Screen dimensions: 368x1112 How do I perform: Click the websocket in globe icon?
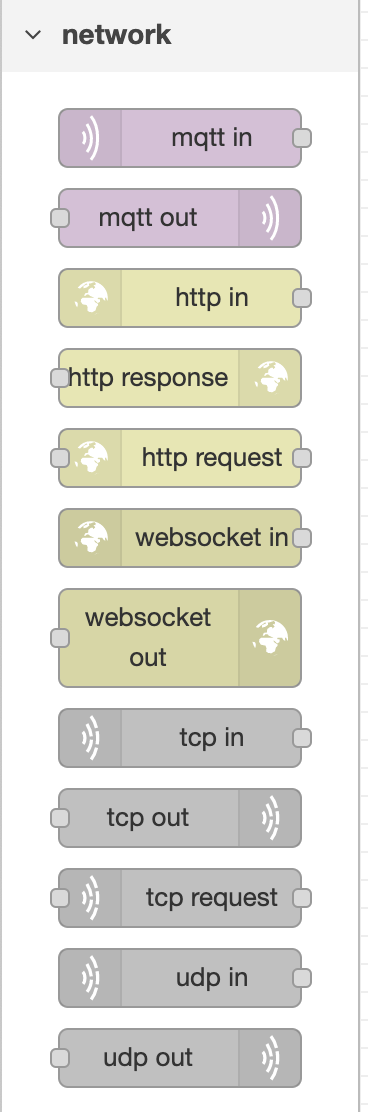tap(91, 538)
